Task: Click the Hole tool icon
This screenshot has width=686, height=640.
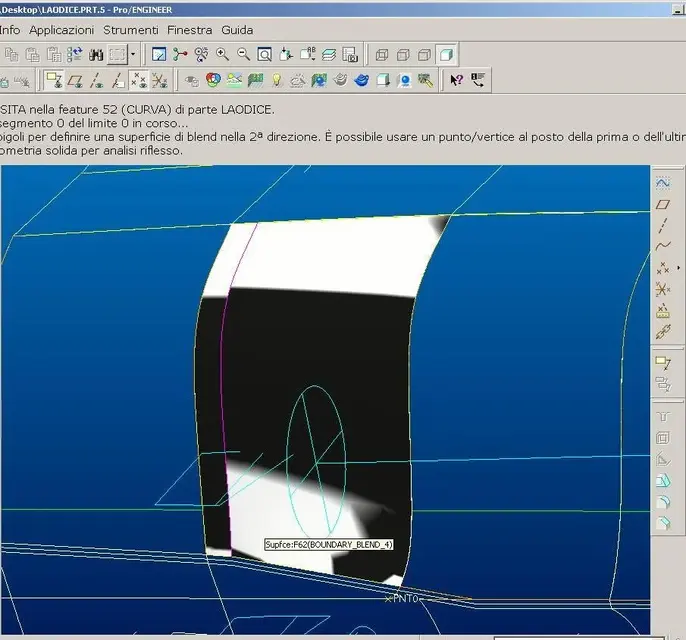Action: pyautogui.click(x=663, y=416)
